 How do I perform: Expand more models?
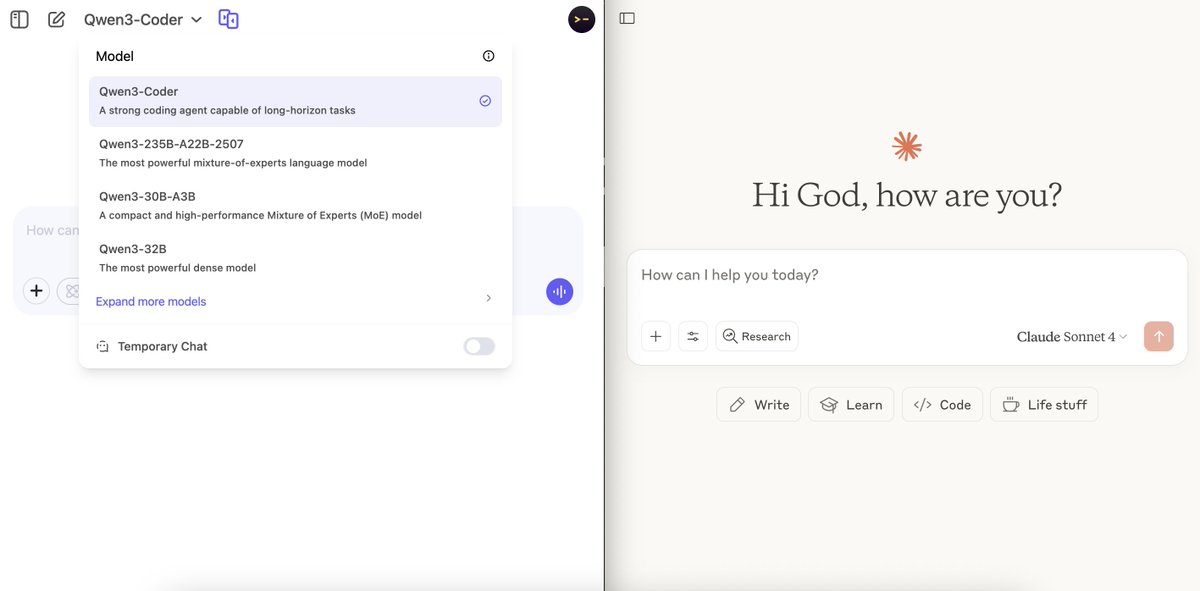[150, 301]
